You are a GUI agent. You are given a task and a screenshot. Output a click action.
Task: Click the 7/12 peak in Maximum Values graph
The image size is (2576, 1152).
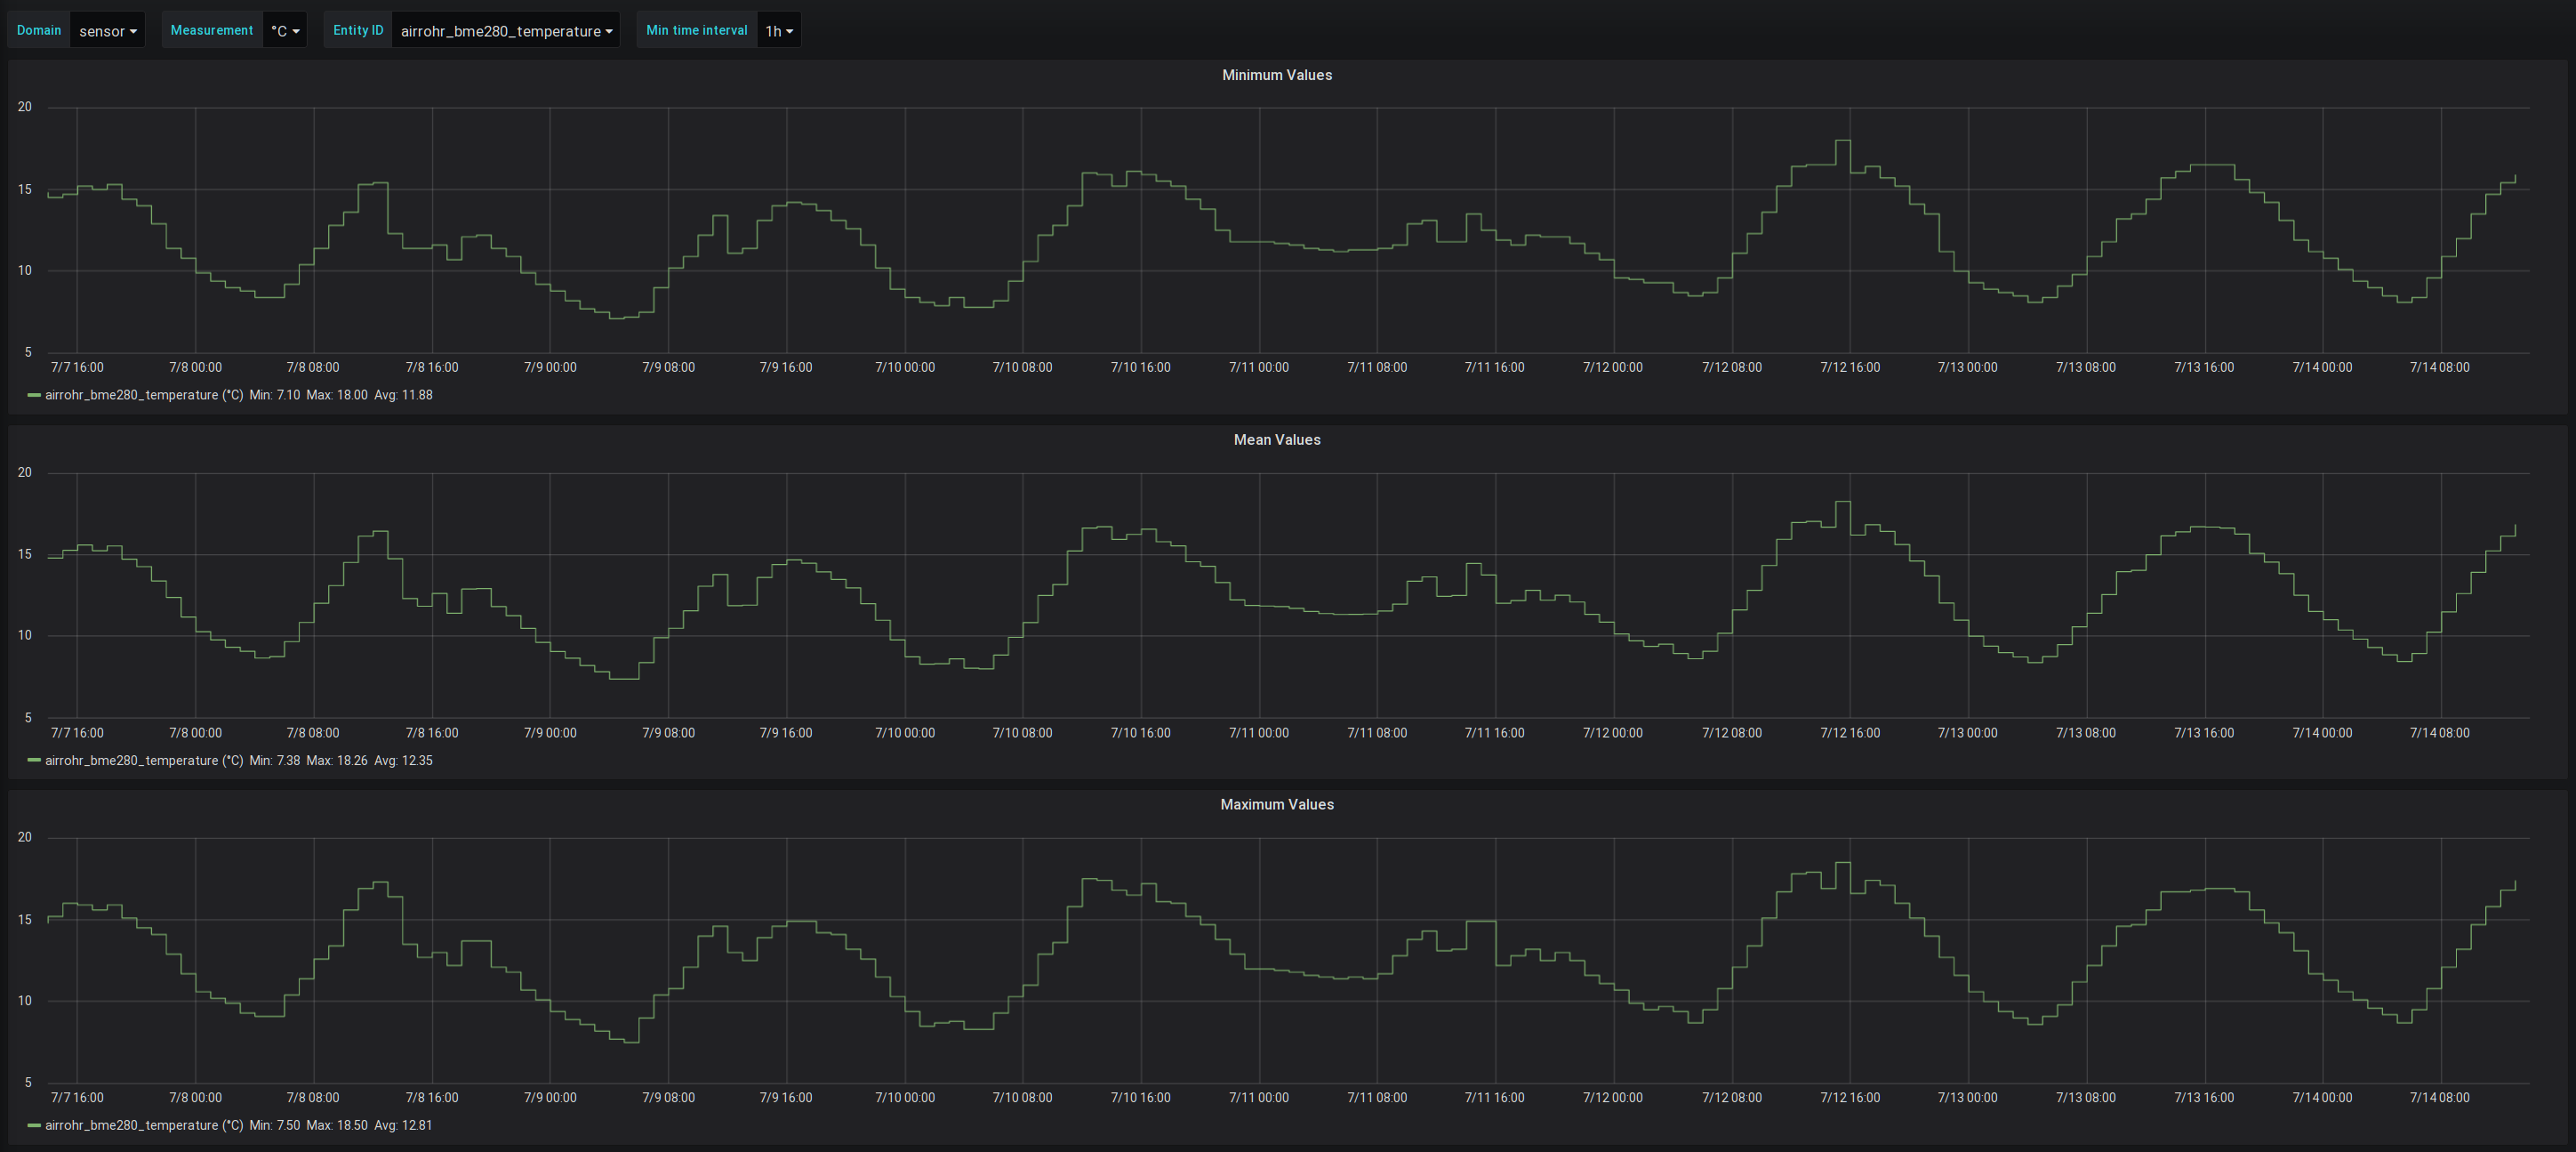click(1842, 863)
